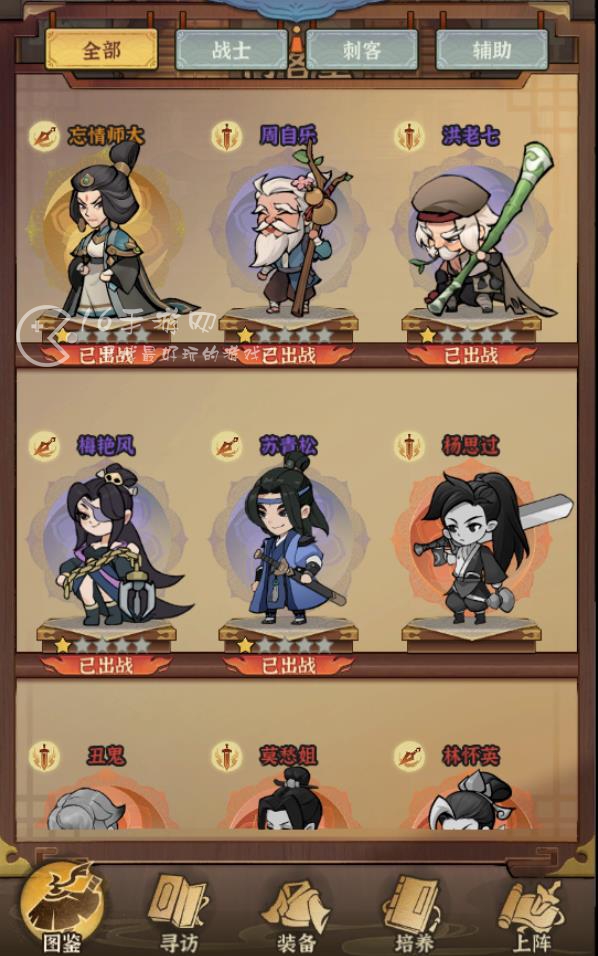Screen dimensions: 598x956
Task: Click the dagger class icon beside 林怀英
Action: tap(409, 757)
